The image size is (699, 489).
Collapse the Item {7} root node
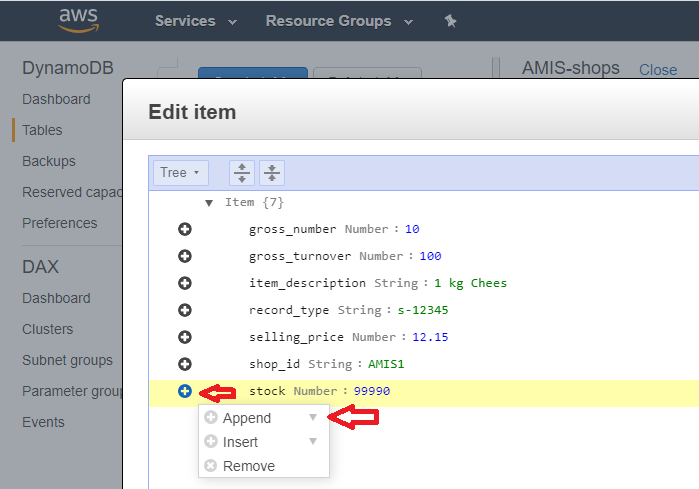tap(209, 202)
